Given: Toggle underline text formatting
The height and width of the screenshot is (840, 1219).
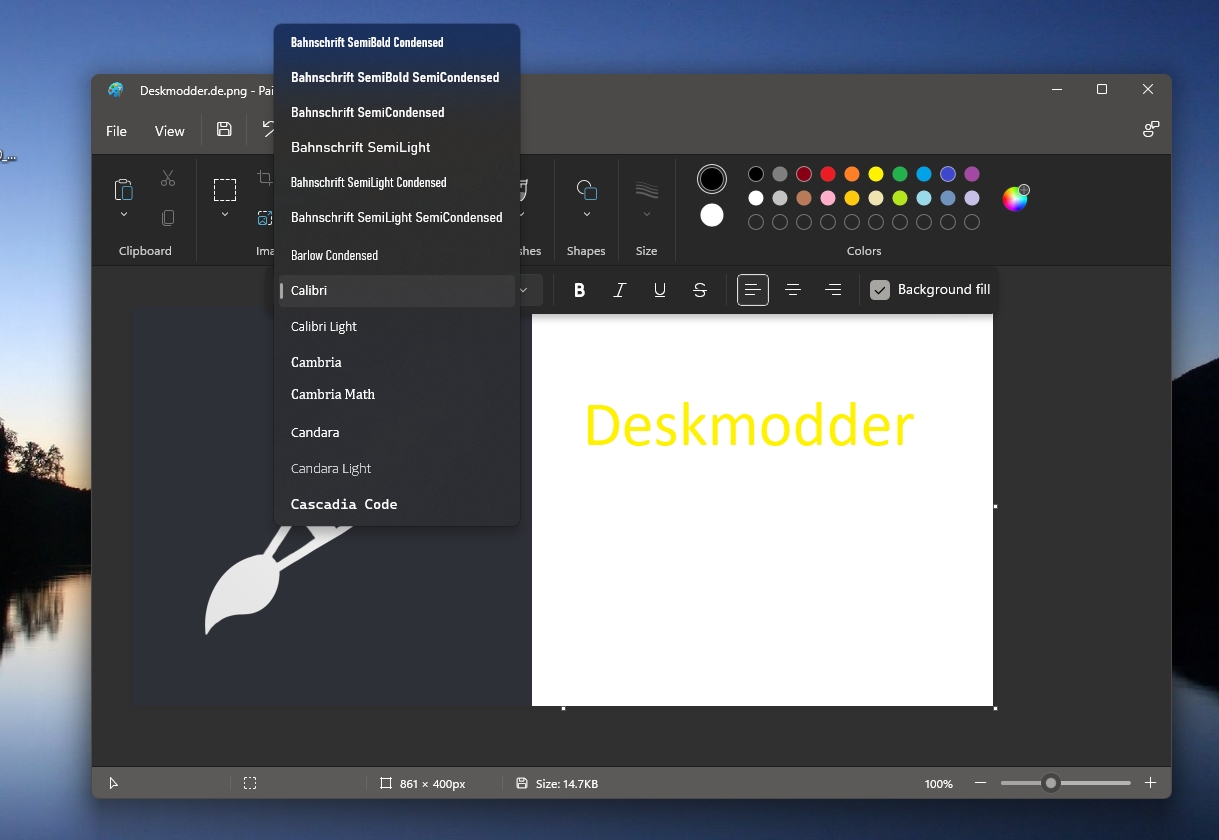Looking at the screenshot, I should click(659, 290).
